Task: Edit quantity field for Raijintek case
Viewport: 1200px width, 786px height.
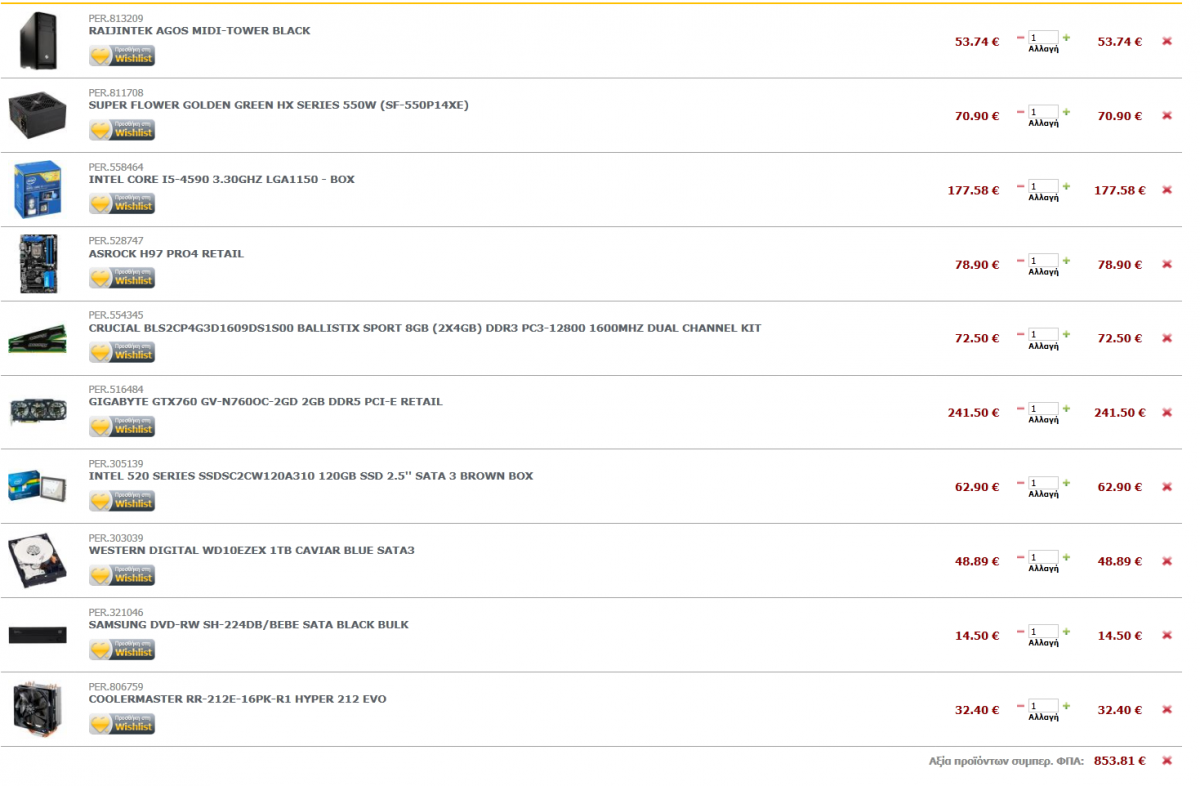Action: 1043,38
